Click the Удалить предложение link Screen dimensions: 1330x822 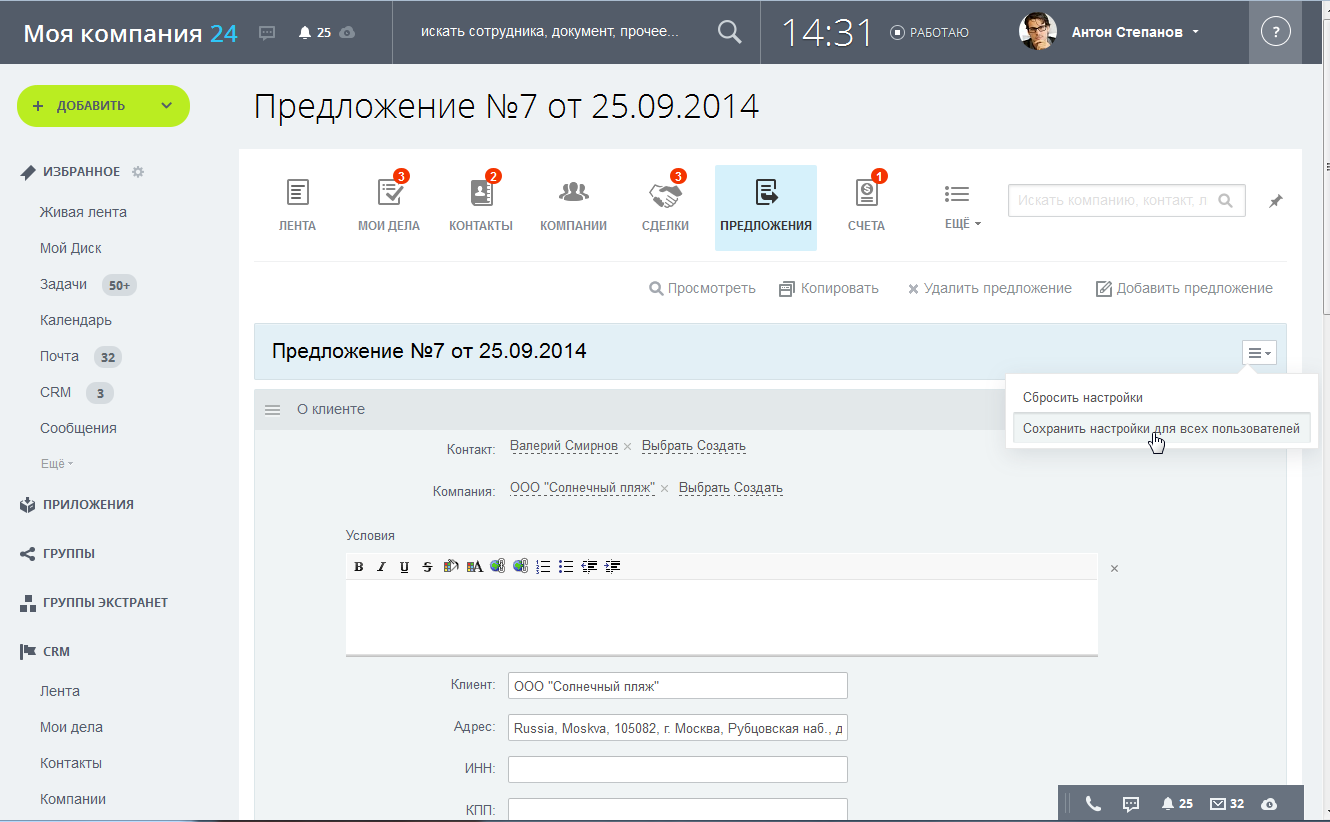pyautogui.click(x=989, y=289)
